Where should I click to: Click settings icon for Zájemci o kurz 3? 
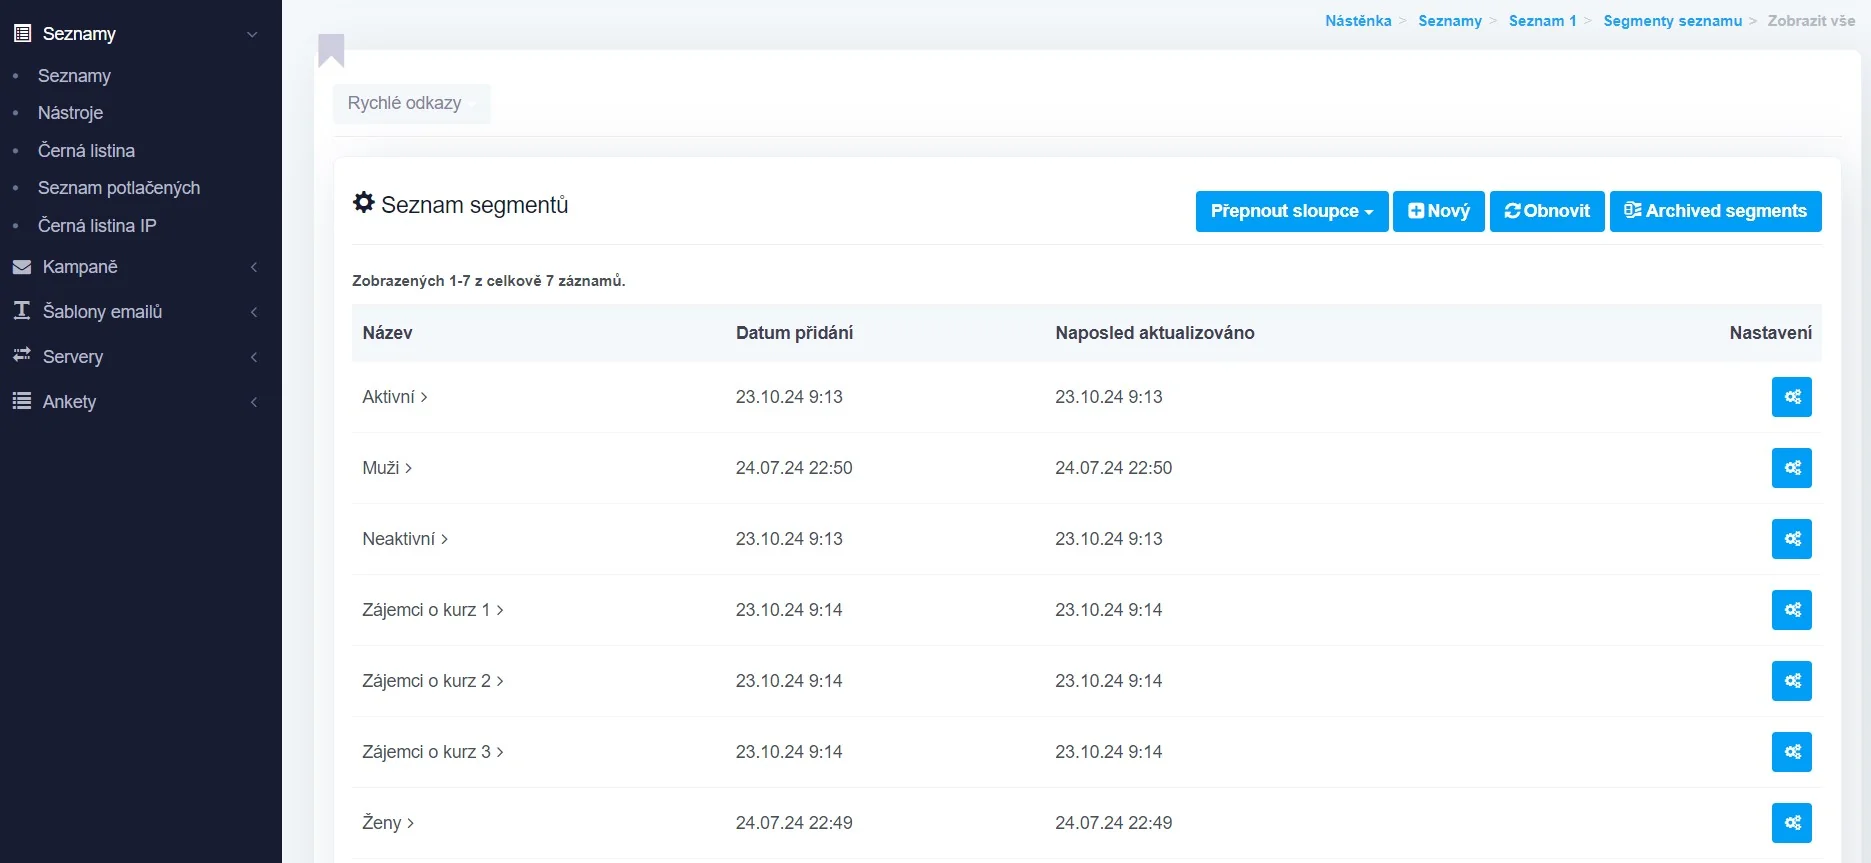click(x=1791, y=752)
